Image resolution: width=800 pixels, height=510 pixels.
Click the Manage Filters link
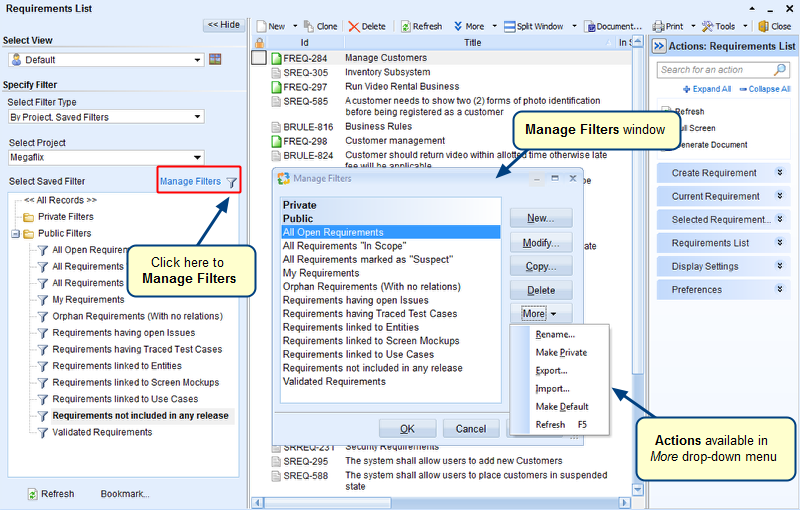pyautogui.click(x=190, y=182)
